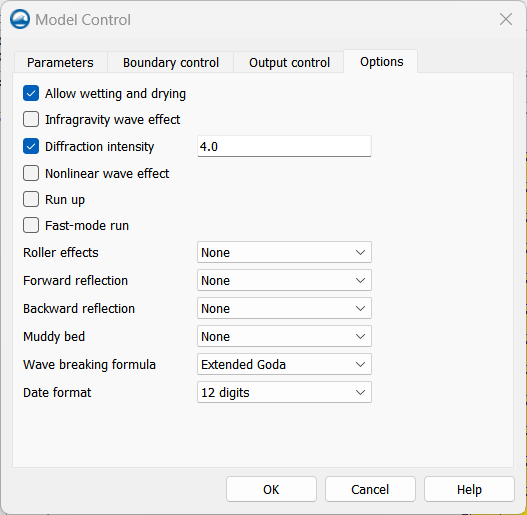Open the Roller effects dropdown
The image size is (527, 515).
pyautogui.click(x=284, y=252)
